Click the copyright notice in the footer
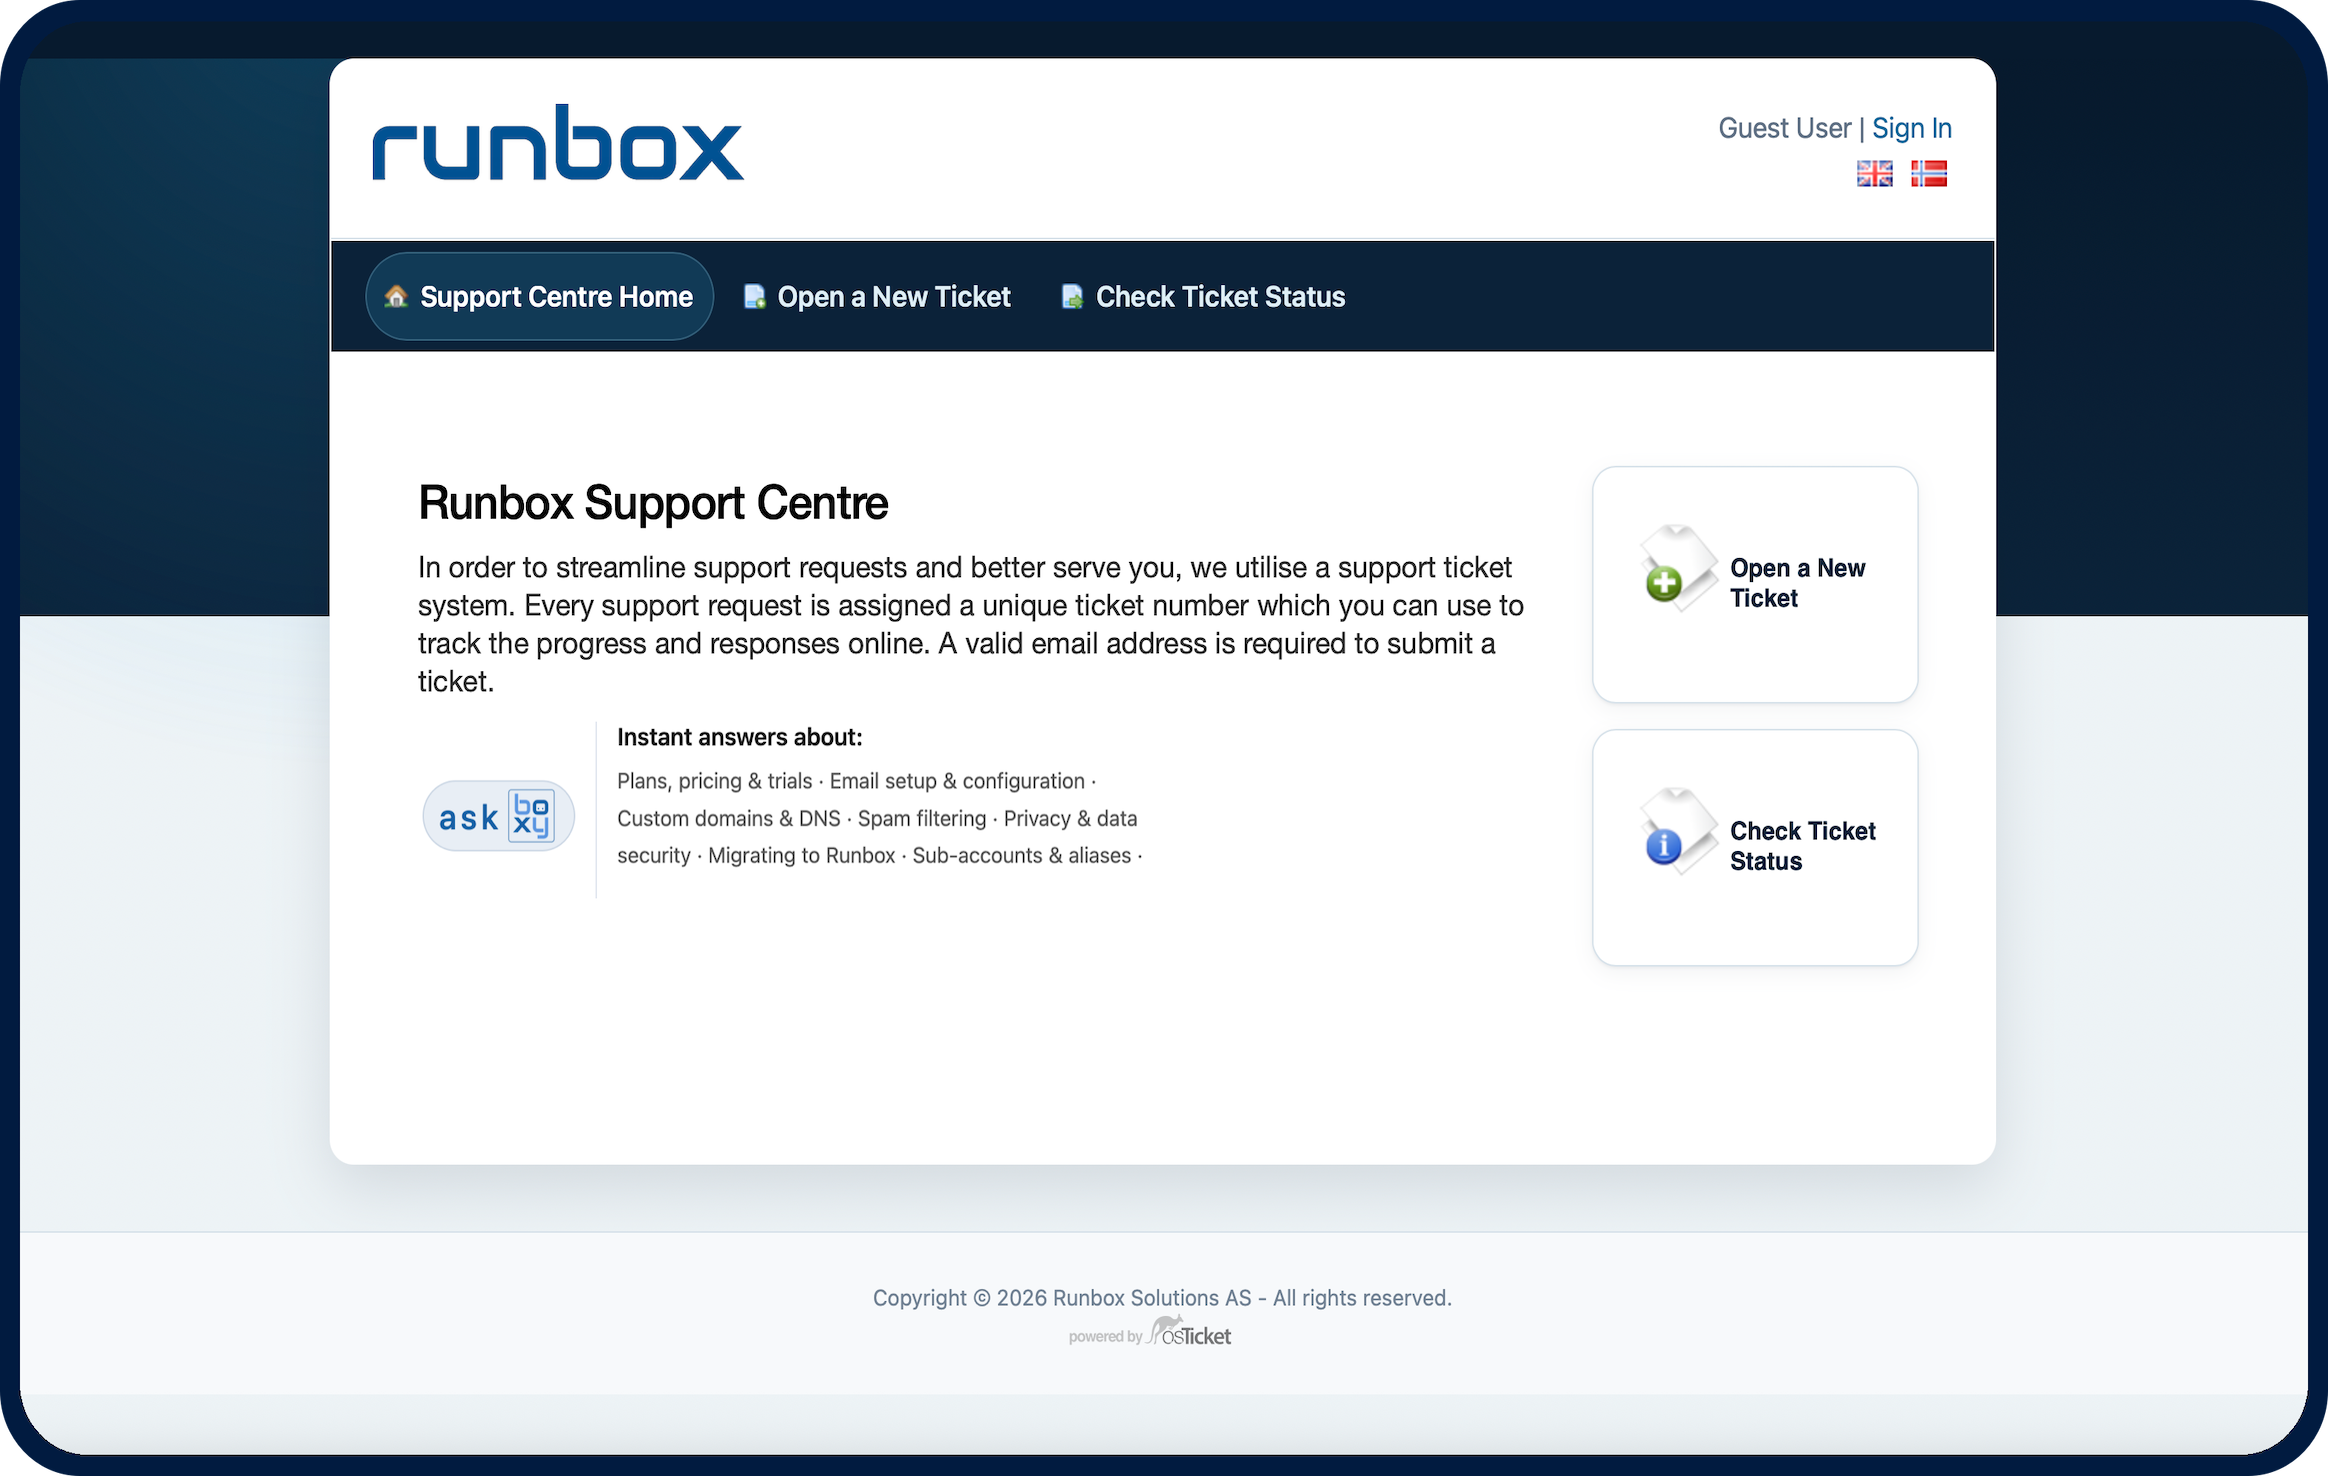Image resolution: width=2328 pixels, height=1476 pixels. (x=1162, y=1298)
